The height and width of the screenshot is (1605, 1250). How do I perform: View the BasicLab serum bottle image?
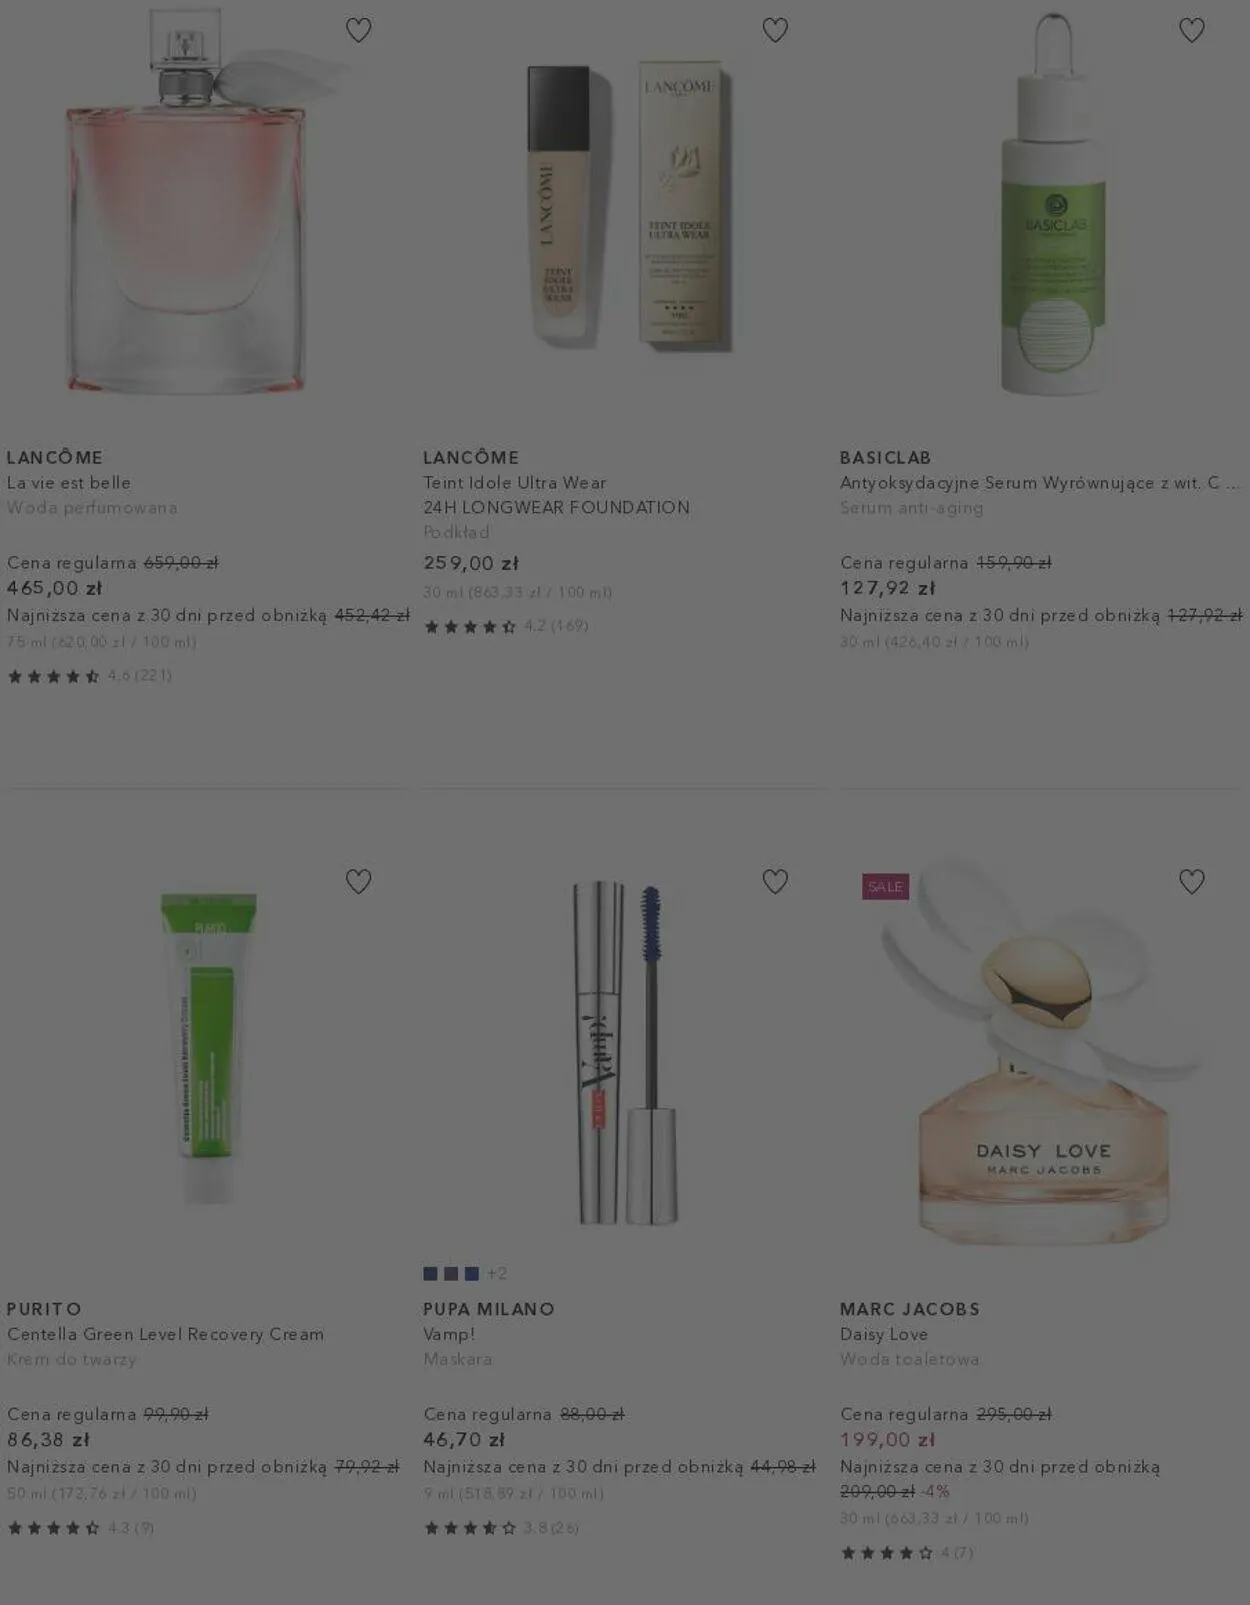1054,205
